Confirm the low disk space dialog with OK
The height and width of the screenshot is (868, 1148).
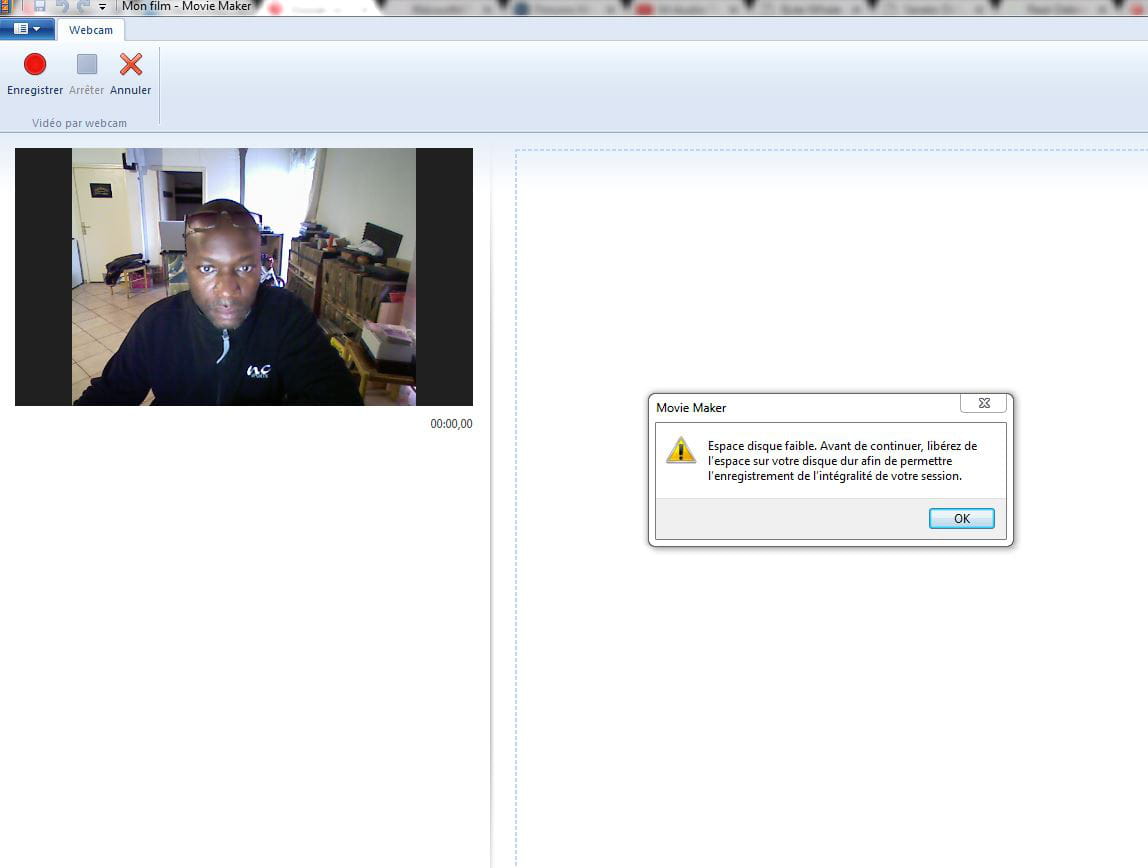(x=961, y=518)
